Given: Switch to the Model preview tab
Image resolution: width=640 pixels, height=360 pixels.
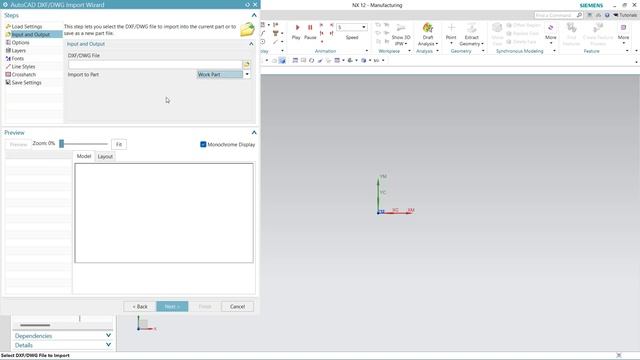Looking at the screenshot, I should click(84, 156).
